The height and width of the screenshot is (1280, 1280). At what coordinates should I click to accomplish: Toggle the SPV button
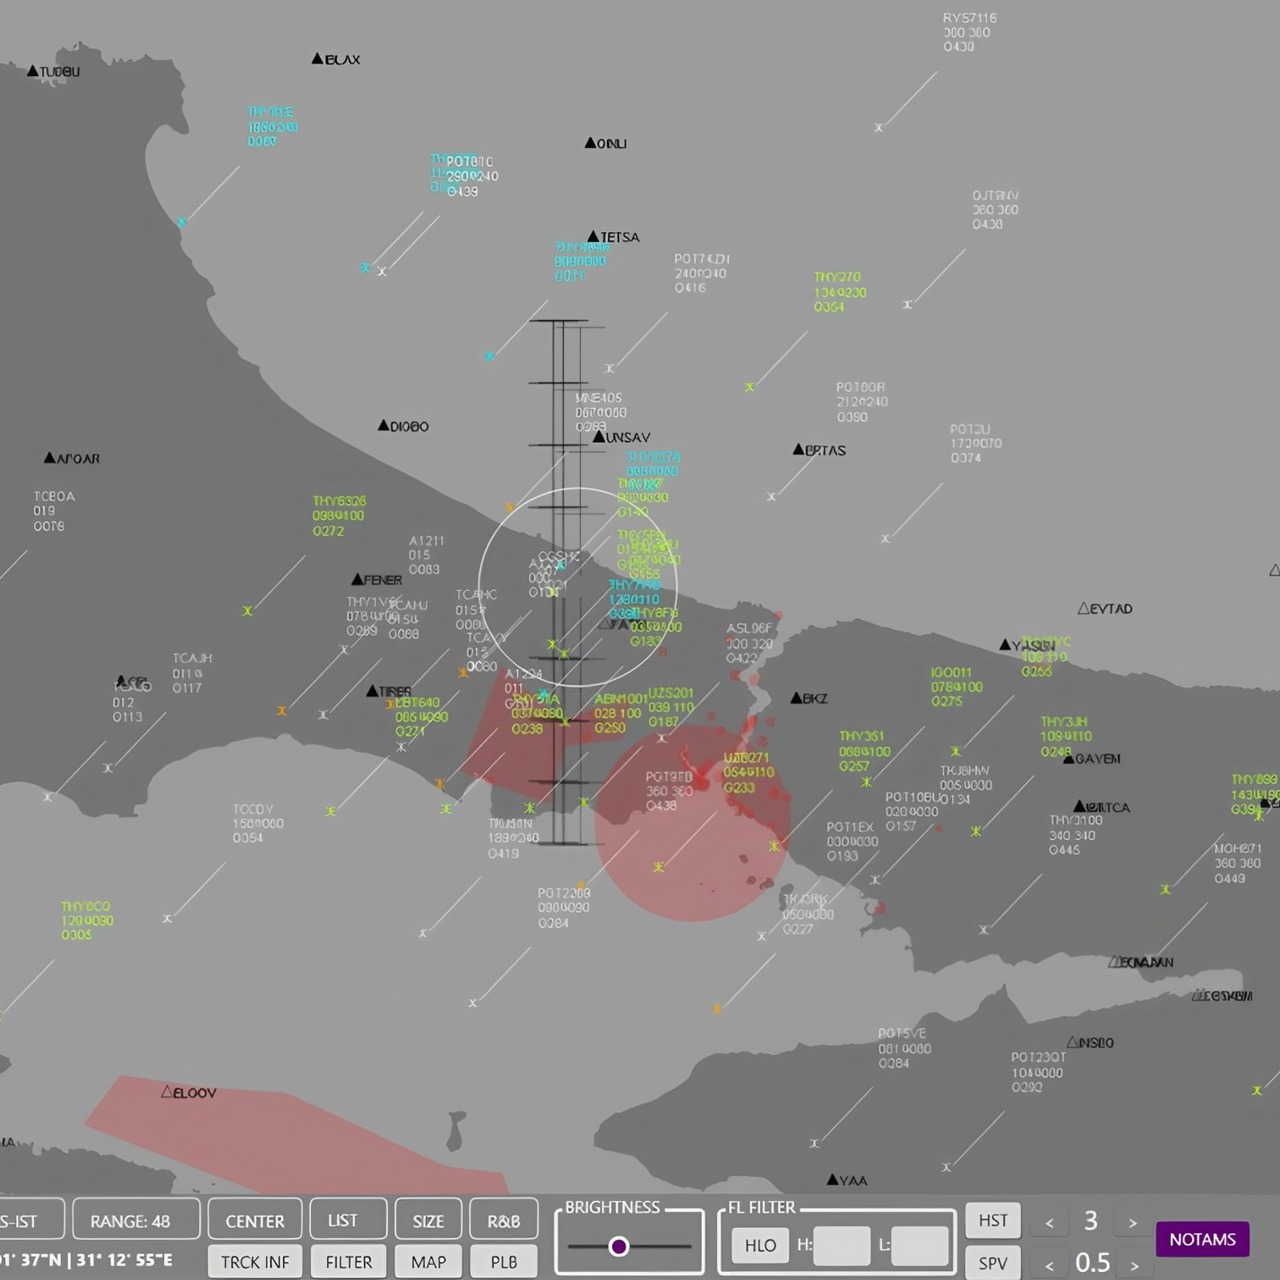point(992,1263)
